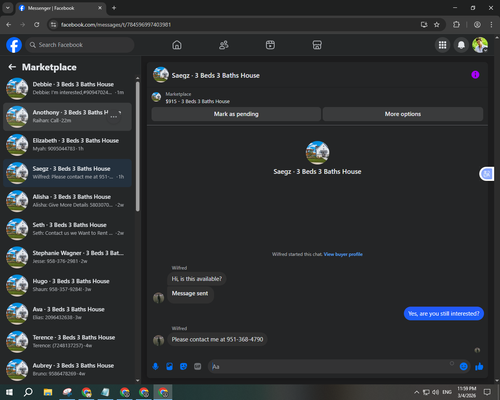Focus the Aa message input field
This screenshot has width=500, height=400.
330,367
